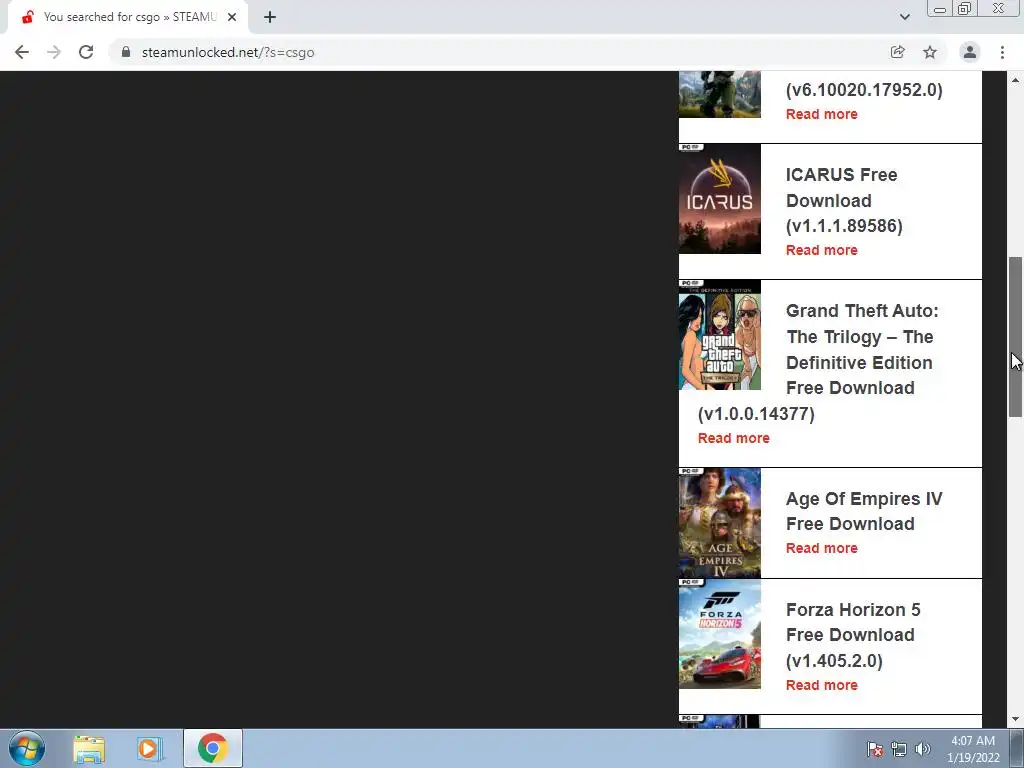1024x768 pixels.
Task: Click Show desktop strip beside the clock
Action: coord(1017,748)
